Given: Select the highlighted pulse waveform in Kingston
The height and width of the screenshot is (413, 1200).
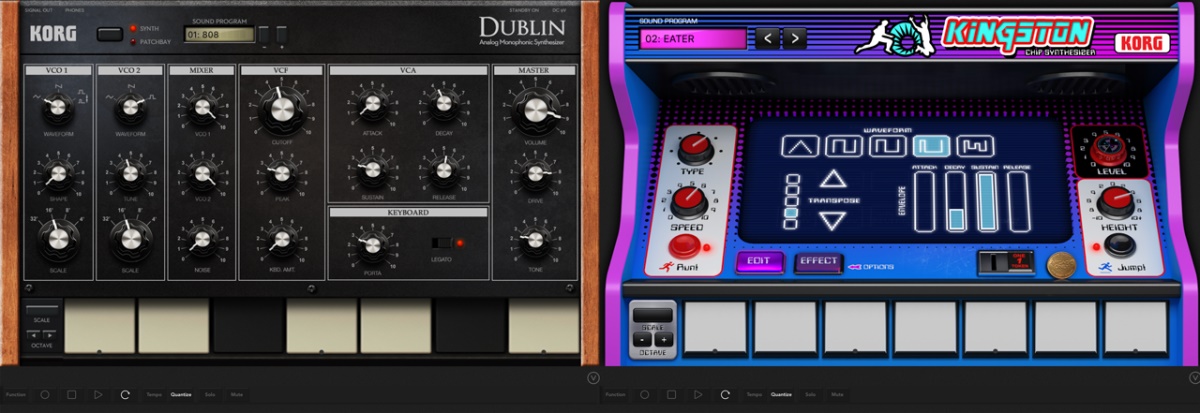Looking at the screenshot, I should pyautogui.click(x=932, y=147).
